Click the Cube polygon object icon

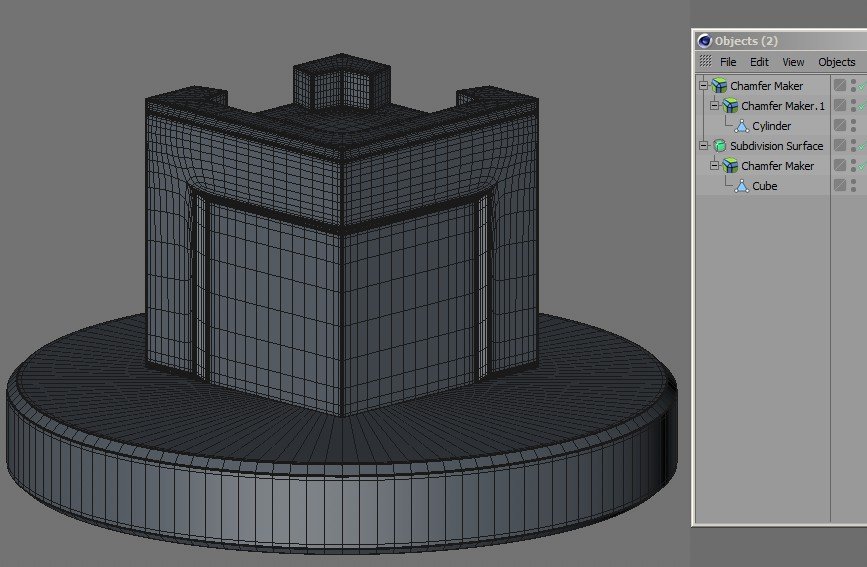741,186
